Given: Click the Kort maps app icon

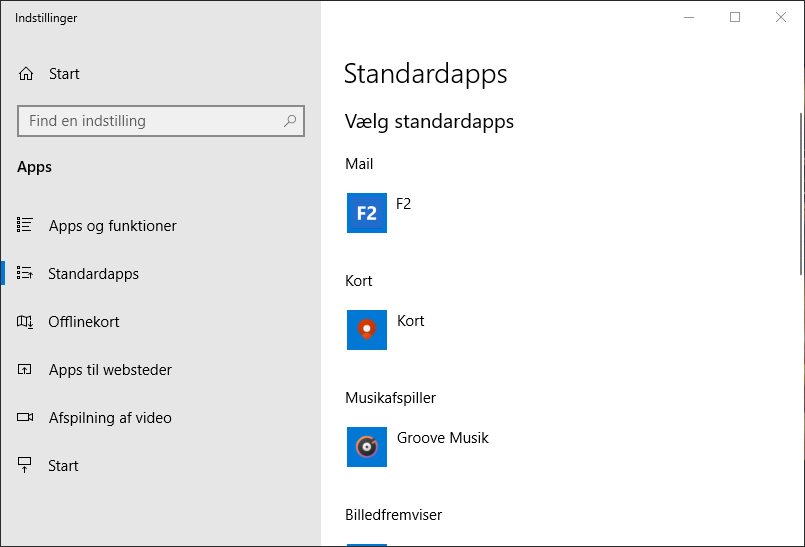Looking at the screenshot, I should 367,330.
